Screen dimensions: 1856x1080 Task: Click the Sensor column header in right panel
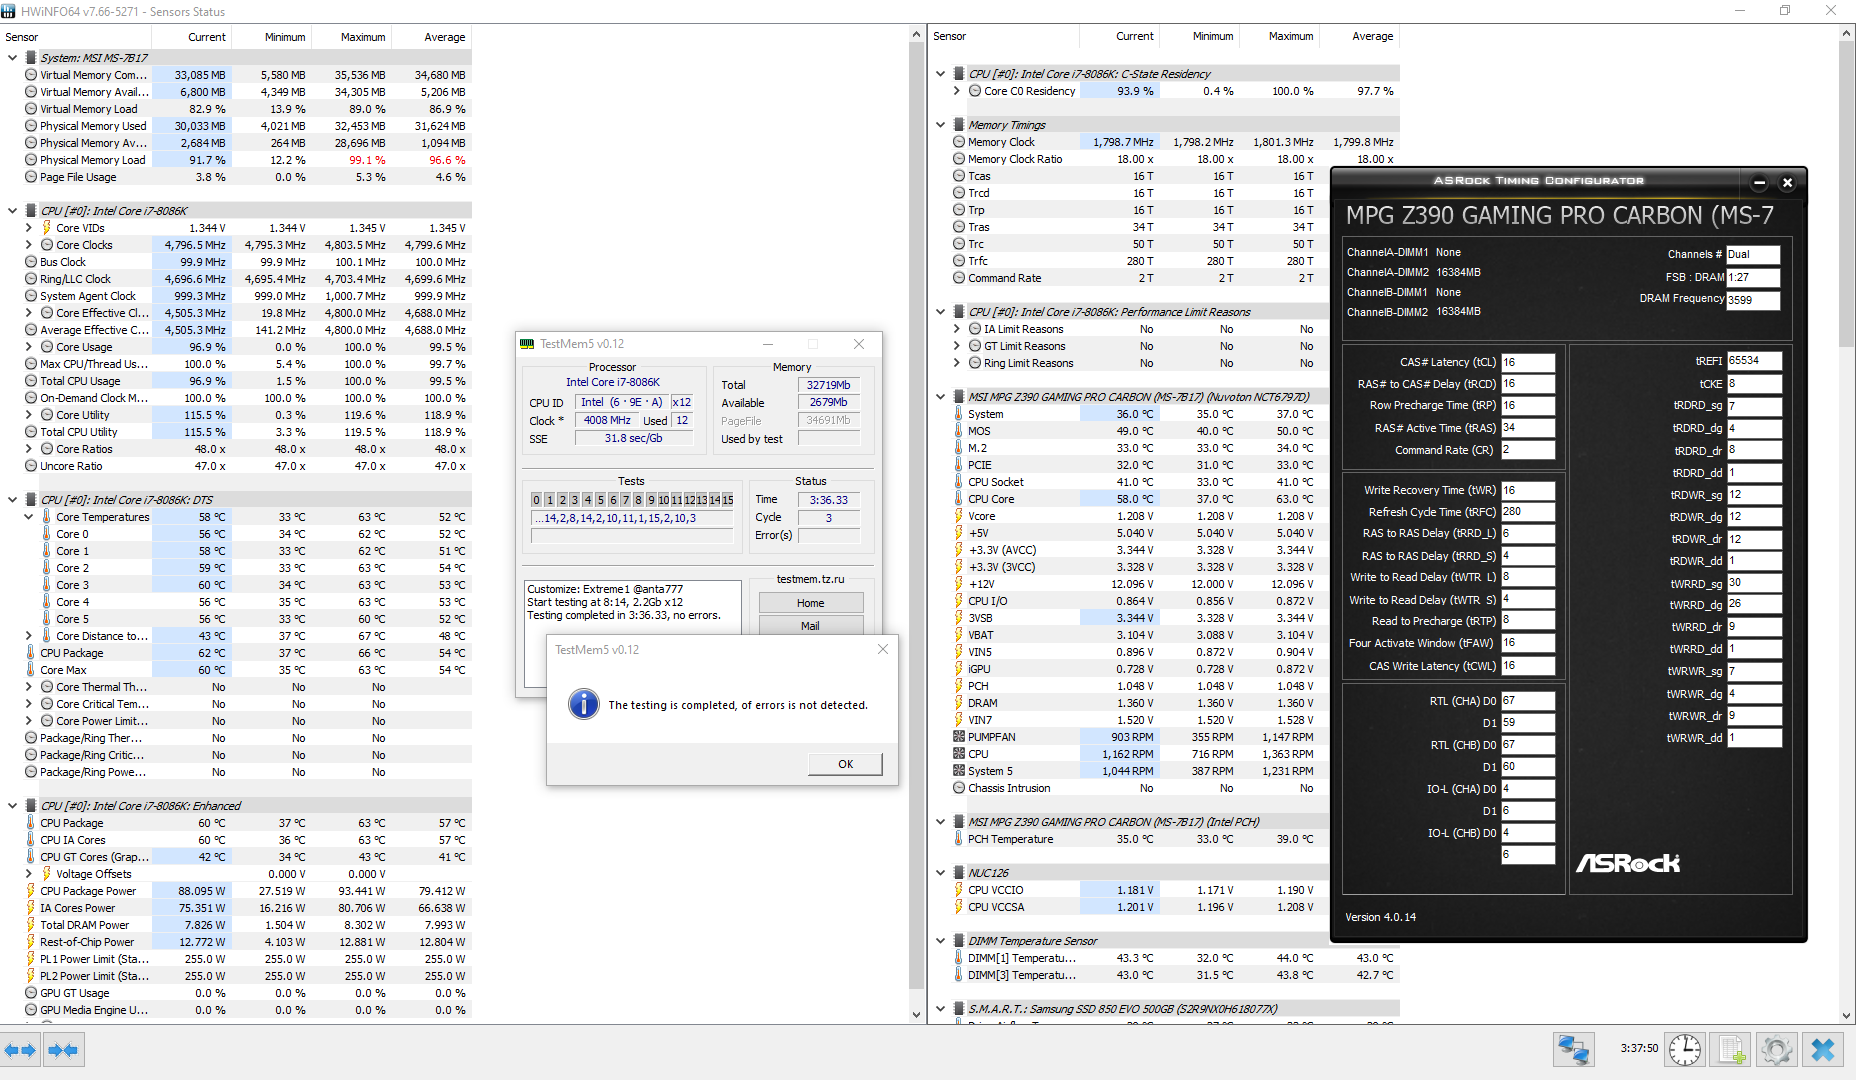[x=1004, y=36]
